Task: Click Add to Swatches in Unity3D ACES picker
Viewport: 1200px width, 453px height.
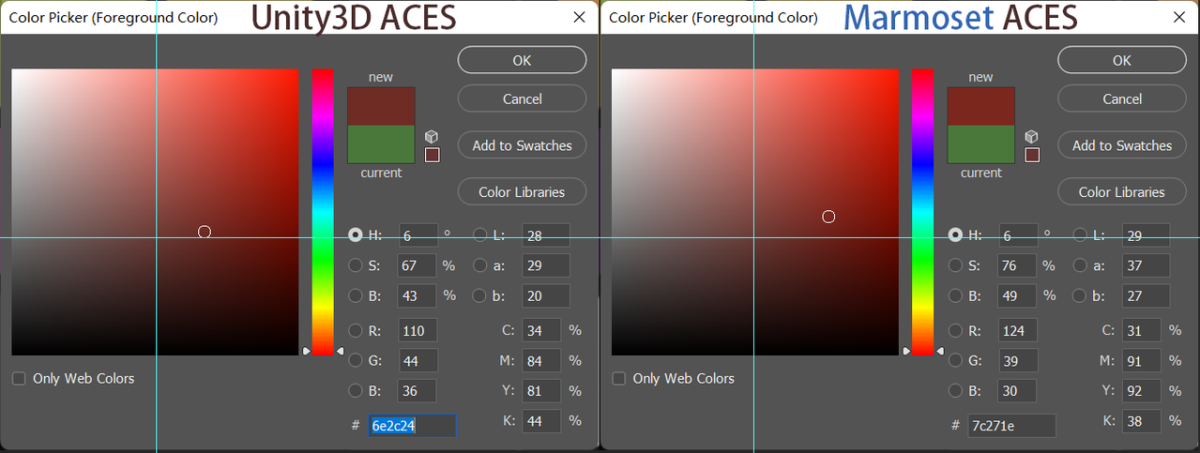Action: coord(522,145)
